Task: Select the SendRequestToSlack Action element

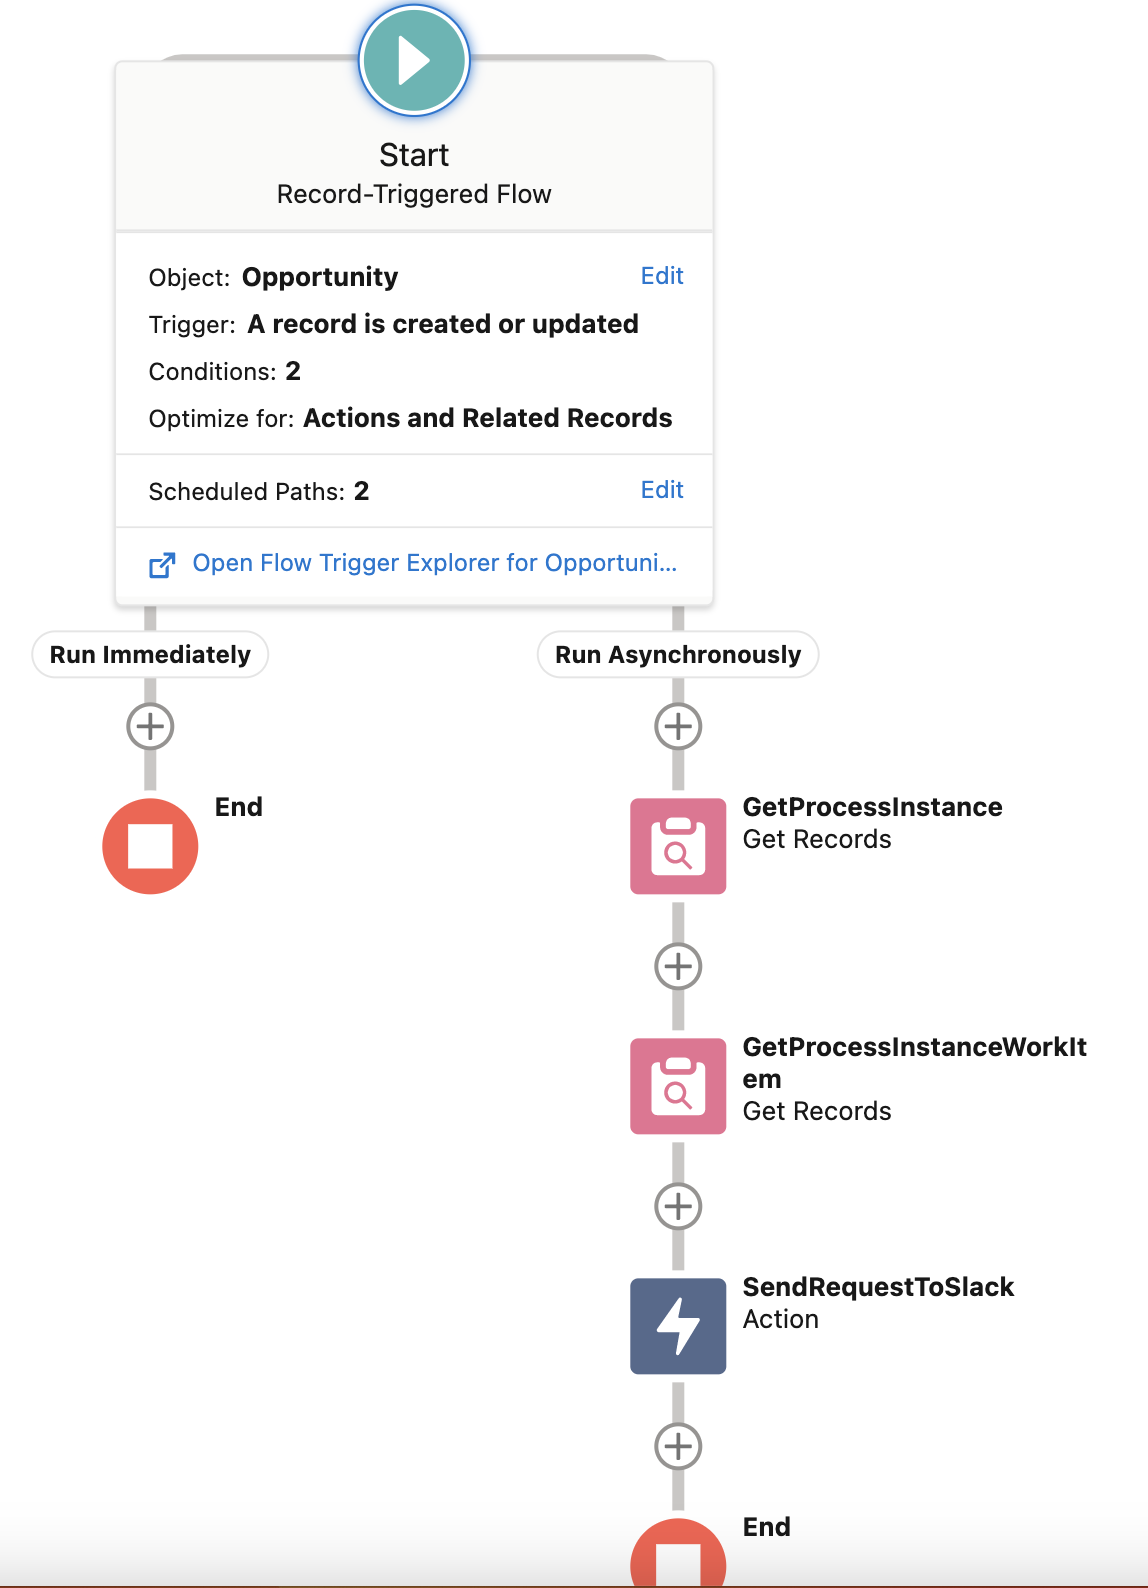Action: click(x=678, y=1327)
